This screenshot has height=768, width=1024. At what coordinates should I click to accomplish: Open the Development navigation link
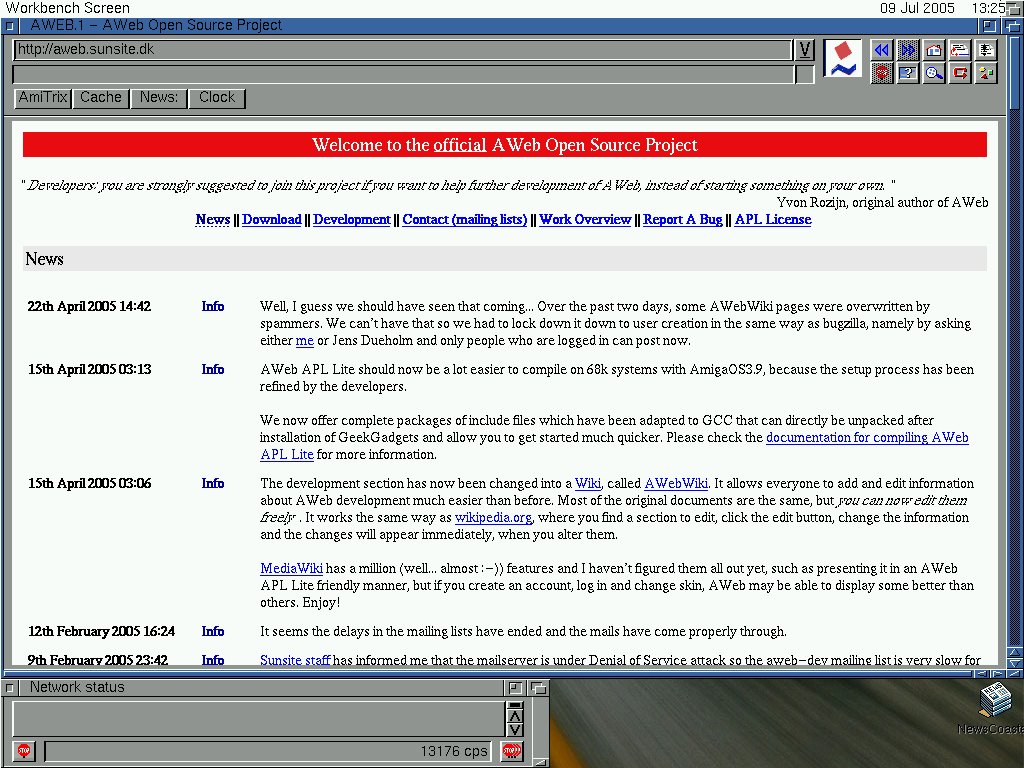point(351,219)
